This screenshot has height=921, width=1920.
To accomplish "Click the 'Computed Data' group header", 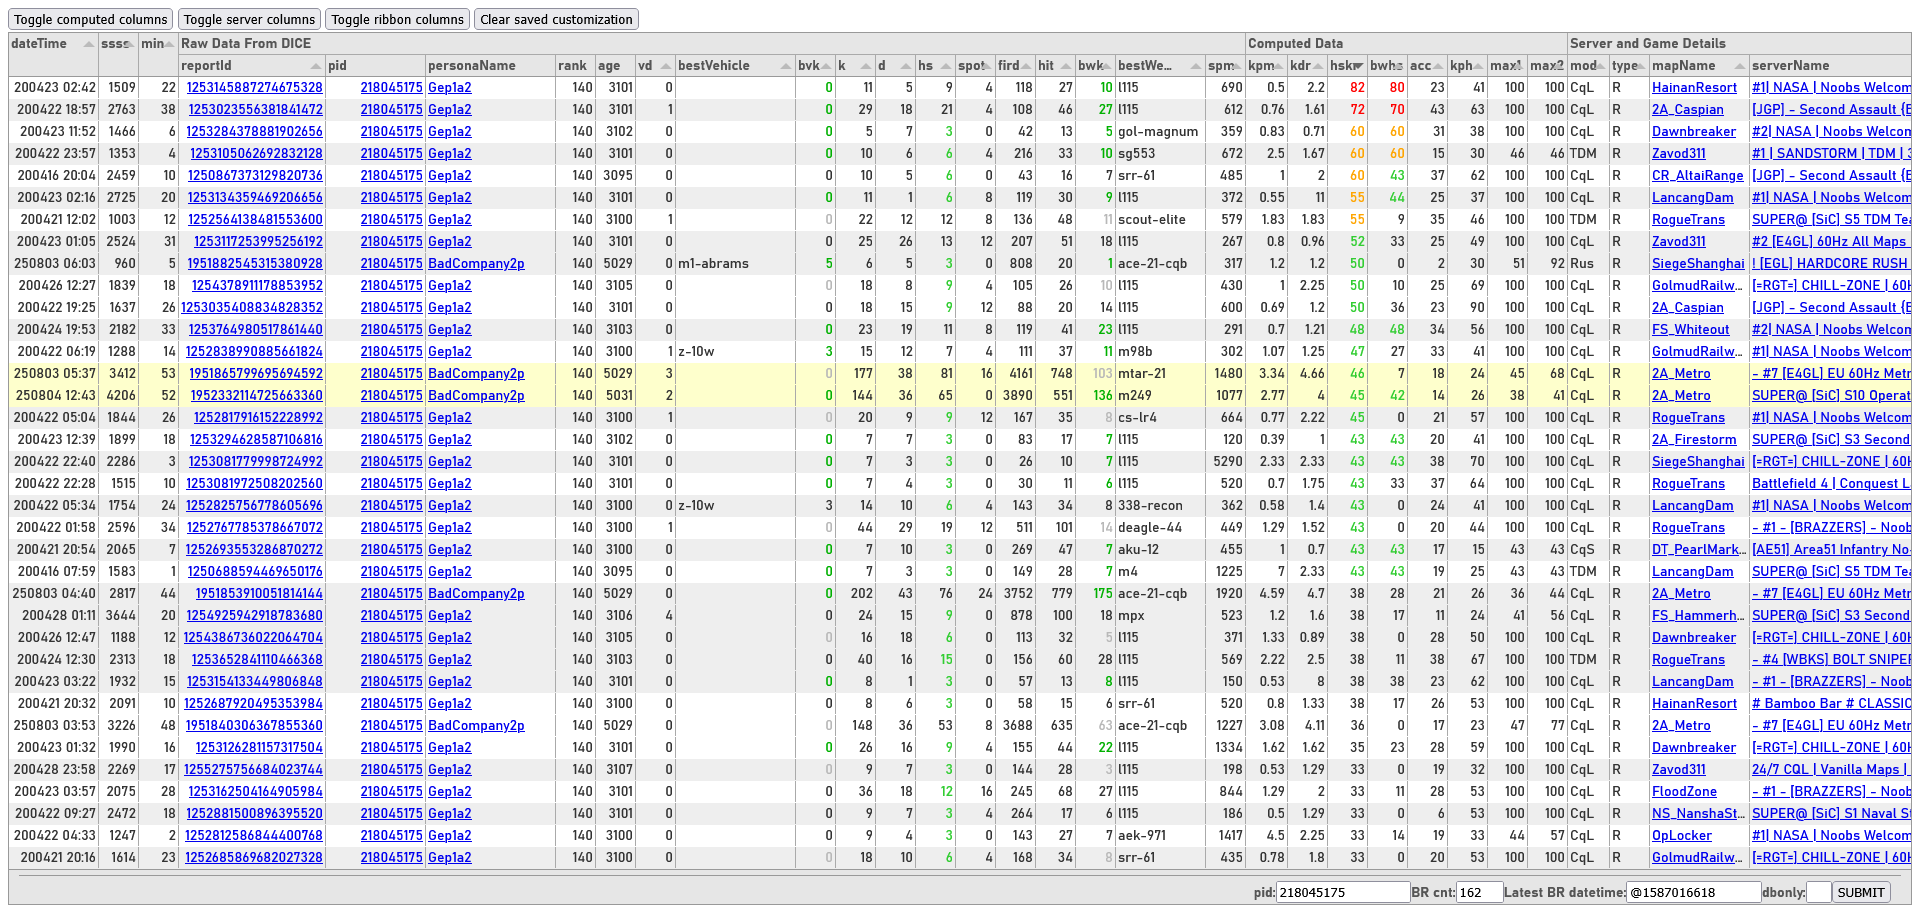I will click(x=1406, y=44).
